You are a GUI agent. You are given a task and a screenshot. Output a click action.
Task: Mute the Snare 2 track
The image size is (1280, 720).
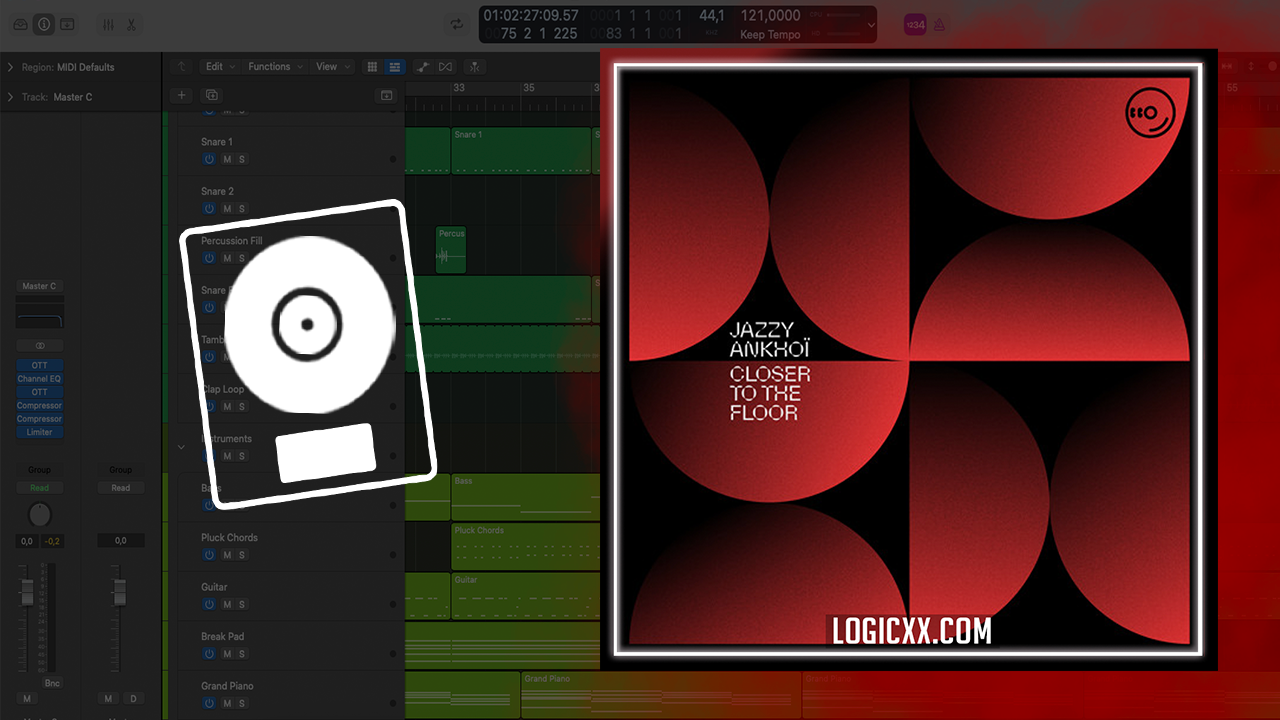227,209
